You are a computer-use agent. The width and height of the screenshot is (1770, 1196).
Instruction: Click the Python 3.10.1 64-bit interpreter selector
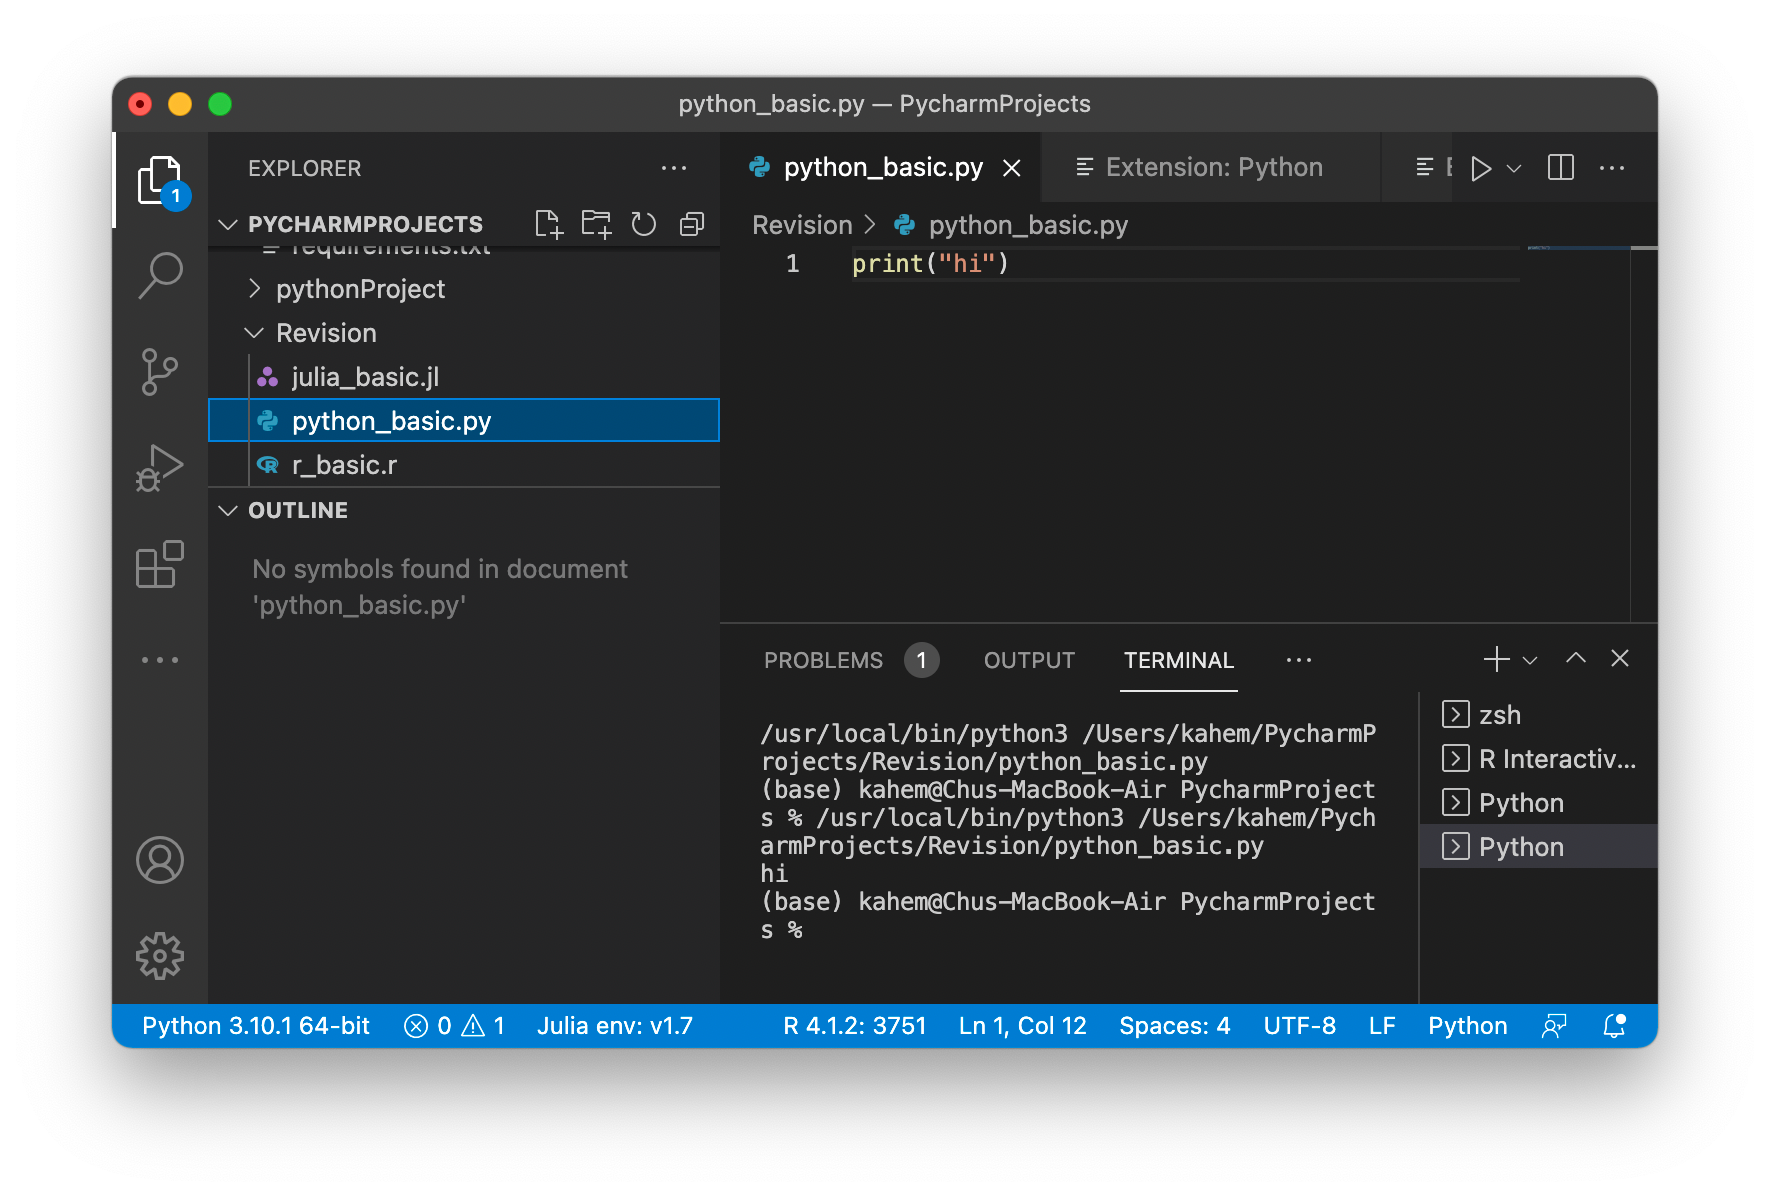[x=256, y=1026]
